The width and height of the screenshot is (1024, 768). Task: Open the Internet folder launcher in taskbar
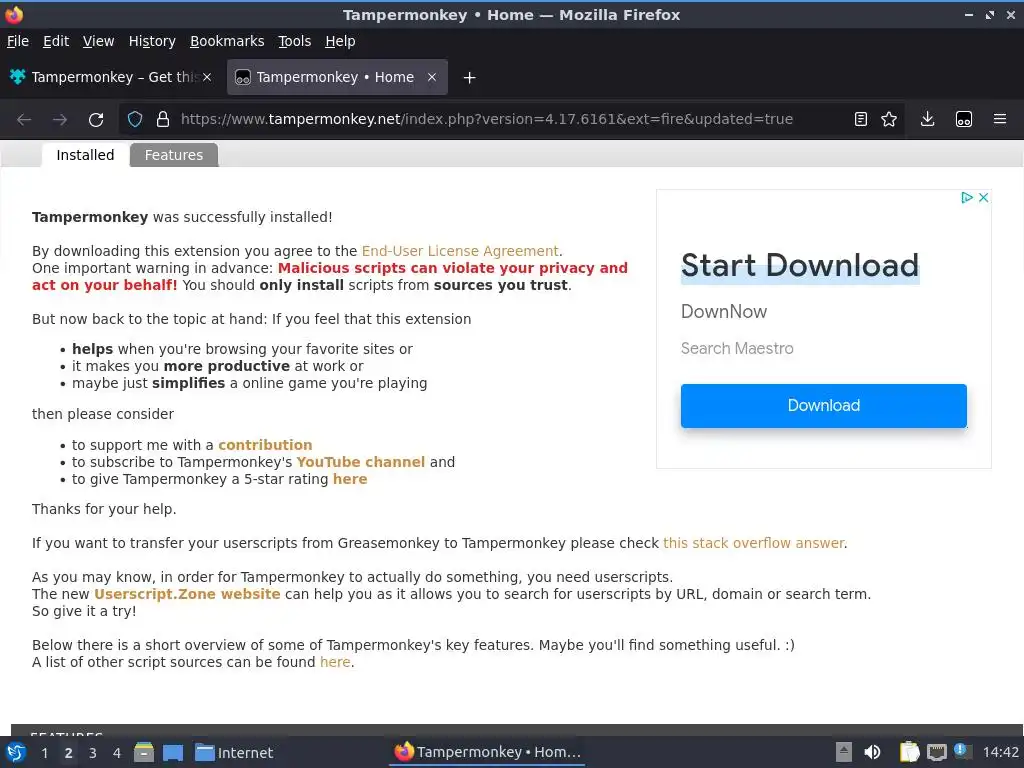234,752
